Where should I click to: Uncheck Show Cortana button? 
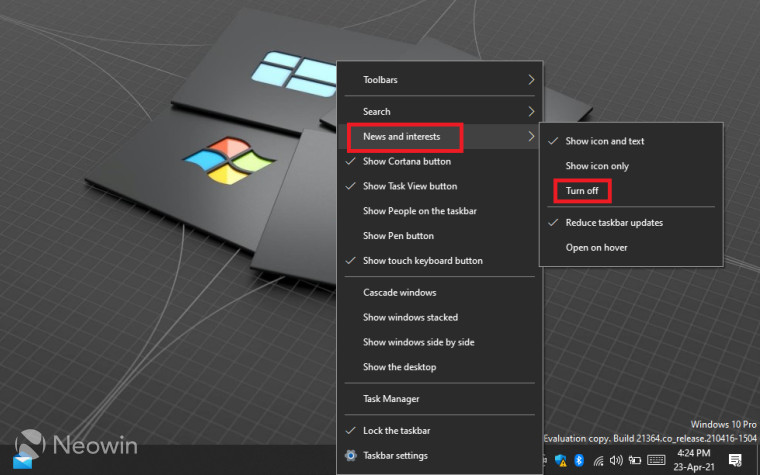point(440,161)
